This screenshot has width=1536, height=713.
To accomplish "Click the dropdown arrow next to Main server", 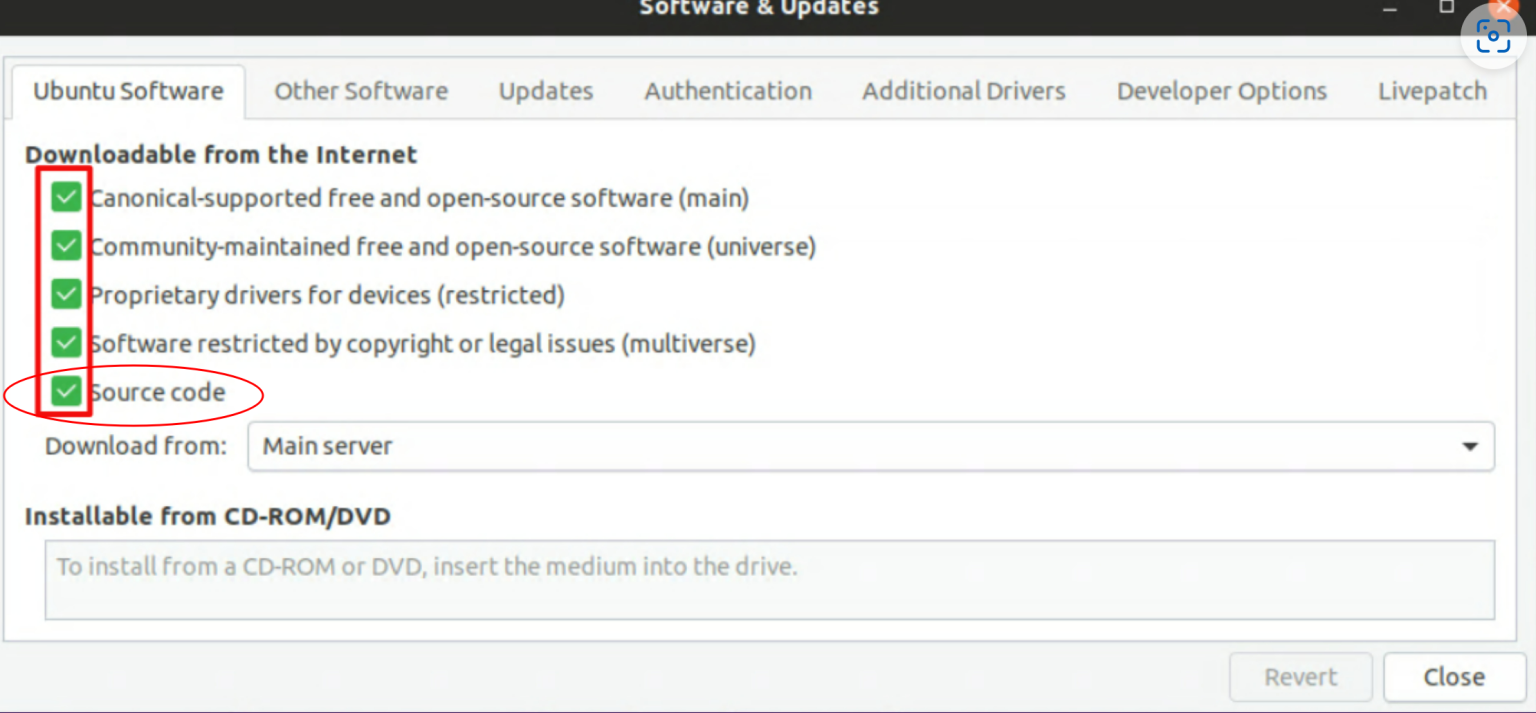I will 1470,446.
